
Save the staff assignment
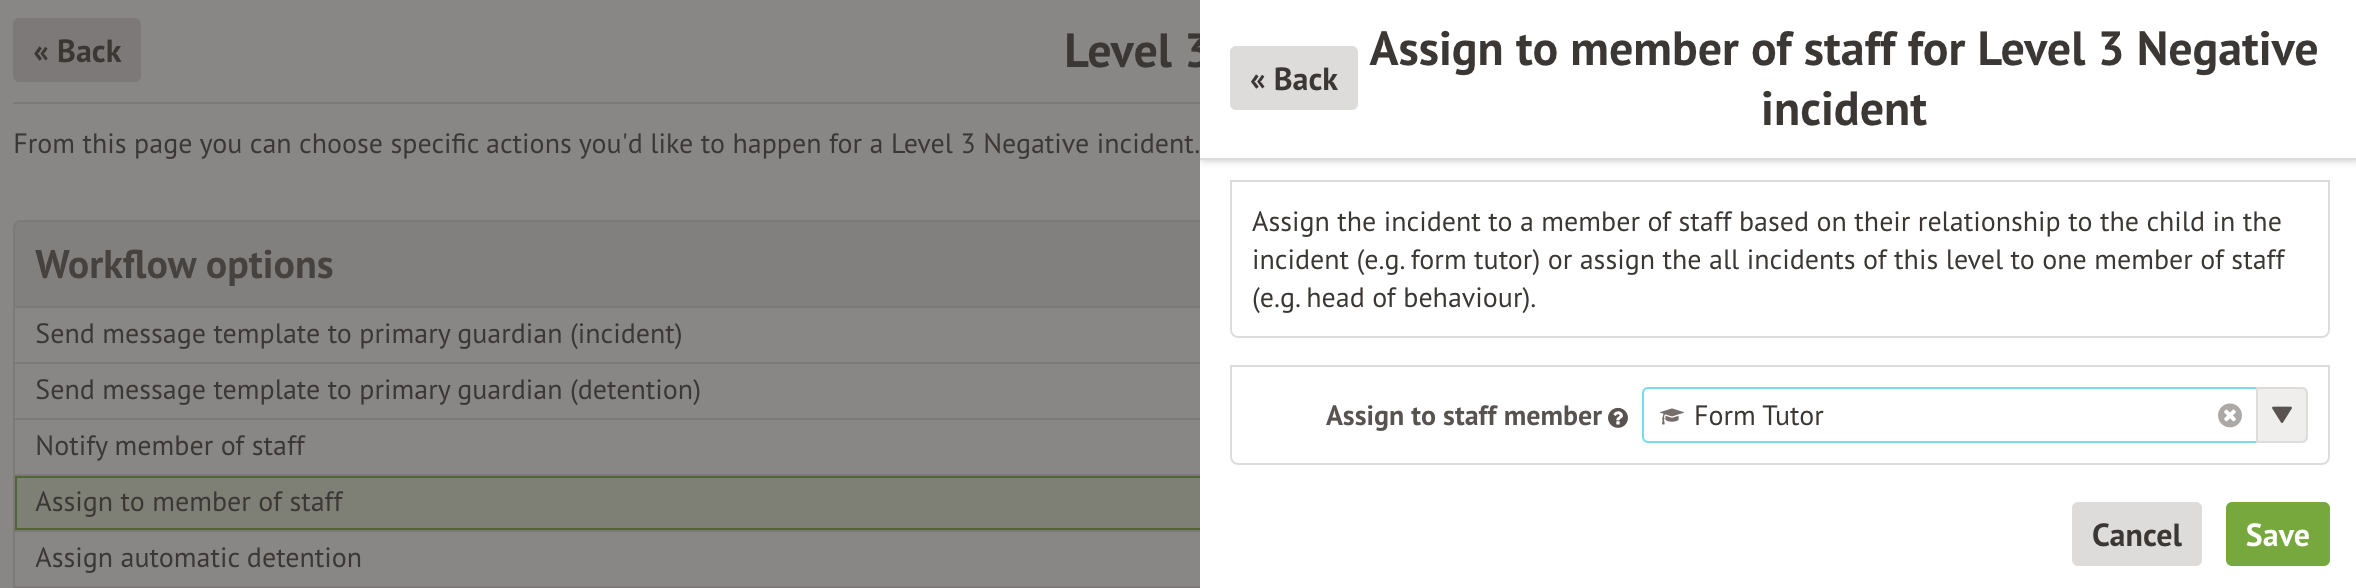tap(2277, 534)
